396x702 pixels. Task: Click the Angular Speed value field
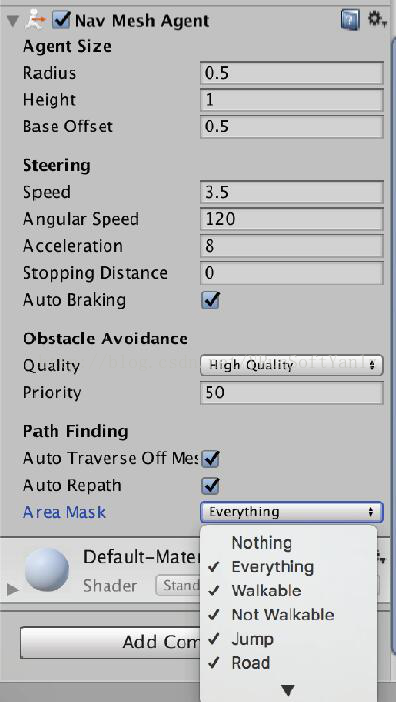pyautogui.click(x=292, y=219)
